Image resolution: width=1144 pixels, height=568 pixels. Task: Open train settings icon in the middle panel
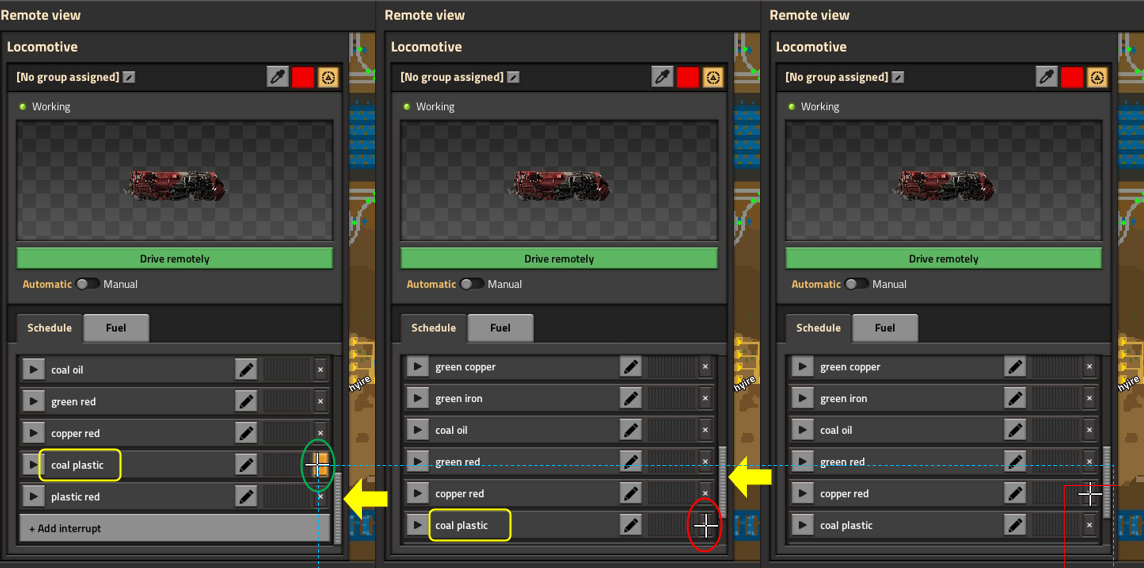coord(712,77)
